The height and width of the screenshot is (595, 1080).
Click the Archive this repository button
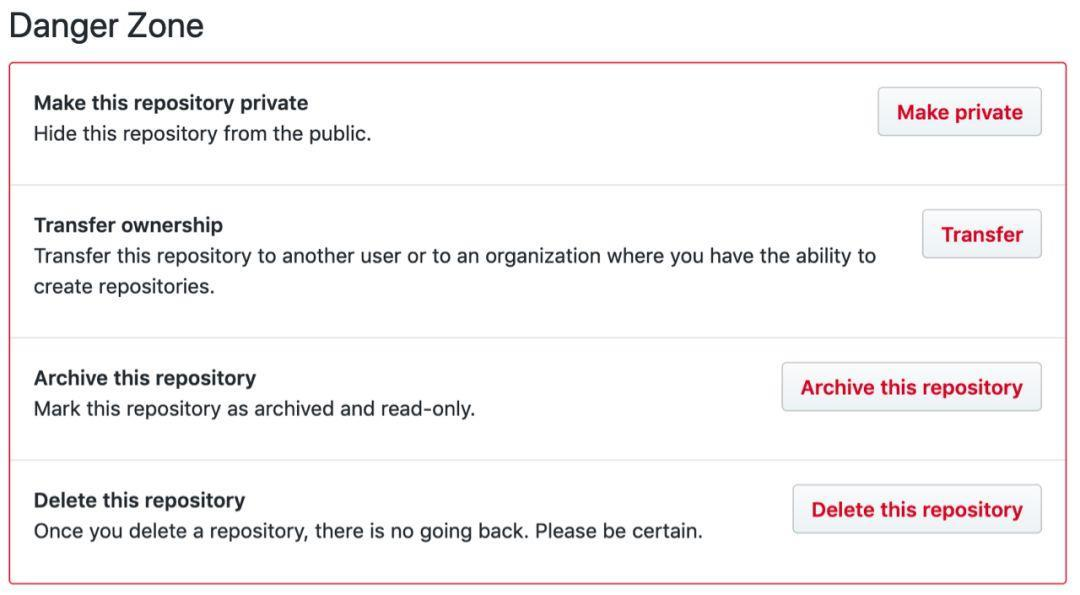[x=911, y=387]
